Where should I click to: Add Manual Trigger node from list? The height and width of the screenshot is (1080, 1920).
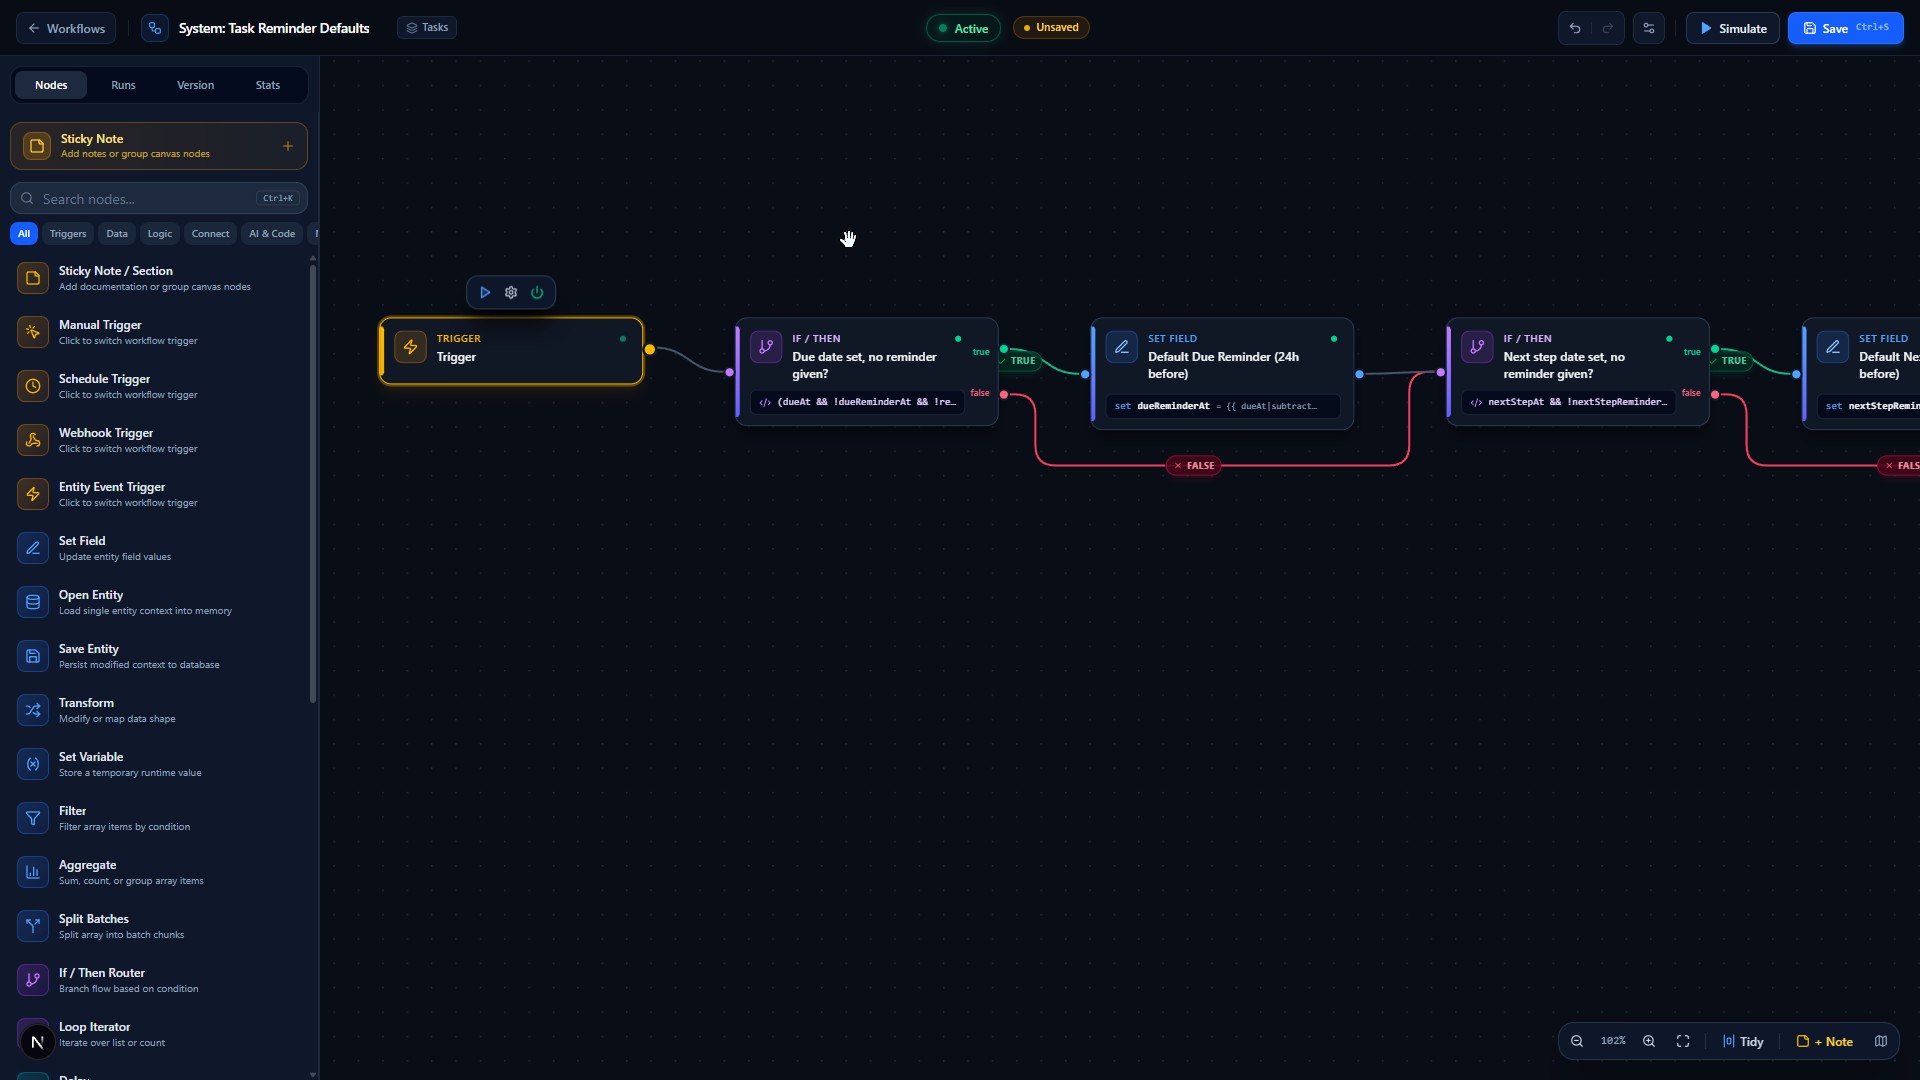click(x=158, y=332)
